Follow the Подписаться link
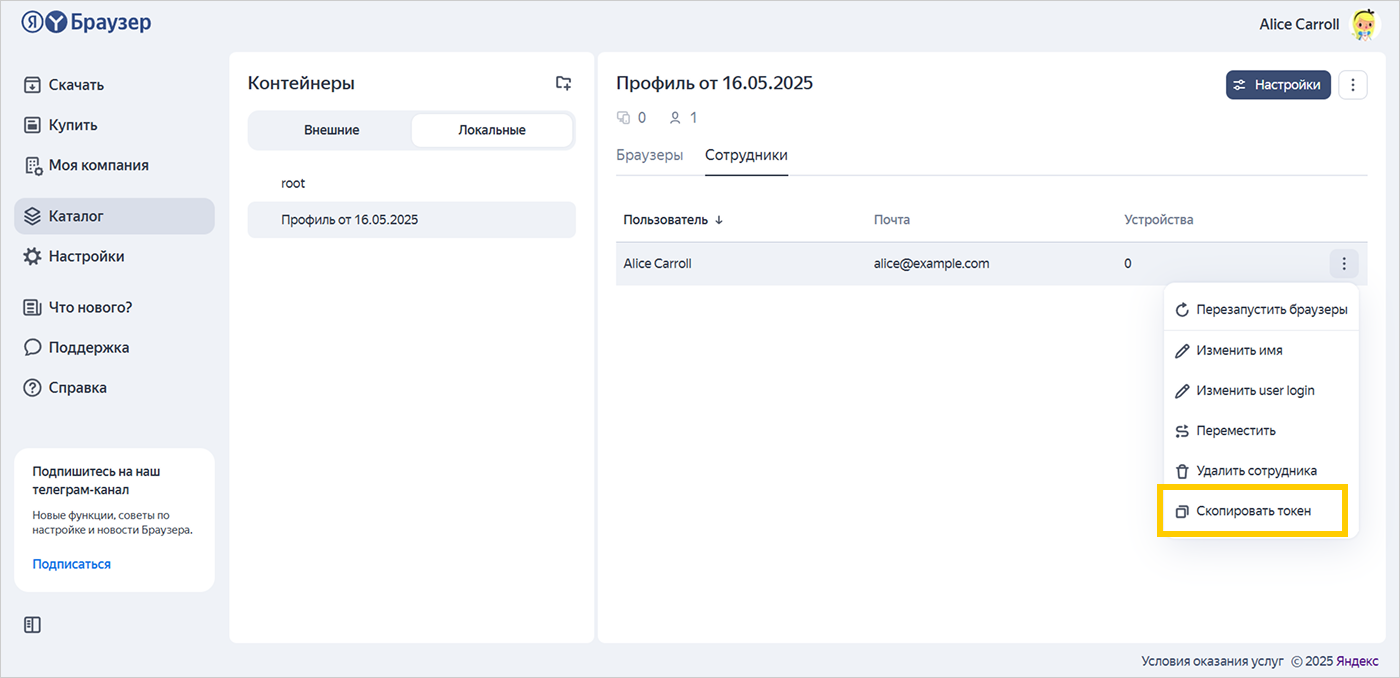The height and width of the screenshot is (678, 1400). (72, 564)
